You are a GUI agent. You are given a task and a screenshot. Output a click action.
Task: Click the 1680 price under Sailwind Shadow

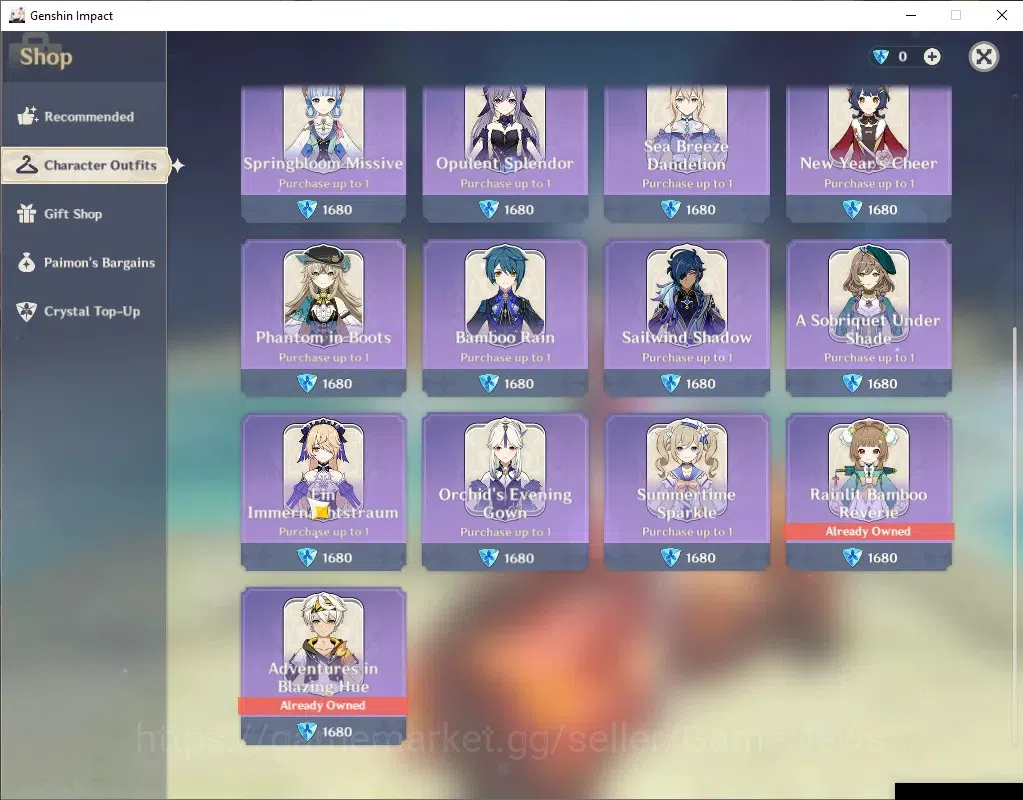700,384
